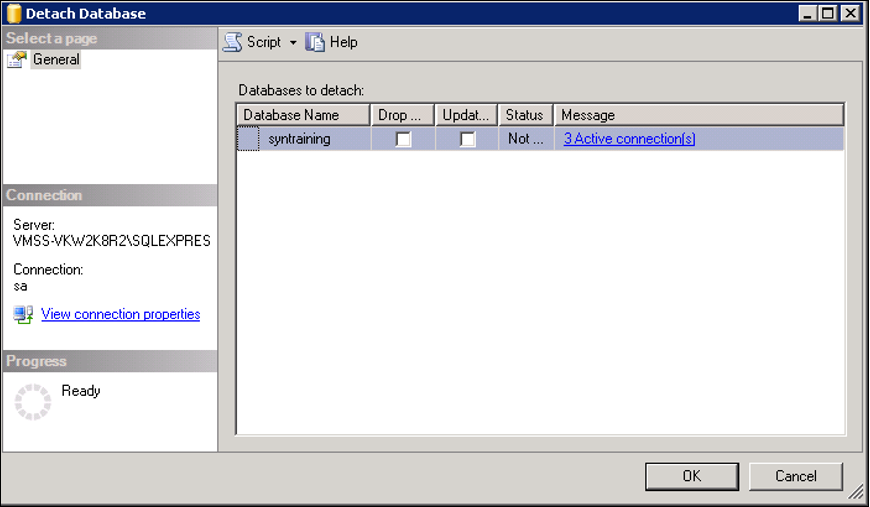Image resolution: width=870 pixels, height=507 pixels.
Task: Enable Drop Connections checkbox for syntraining
Action: coord(403,140)
